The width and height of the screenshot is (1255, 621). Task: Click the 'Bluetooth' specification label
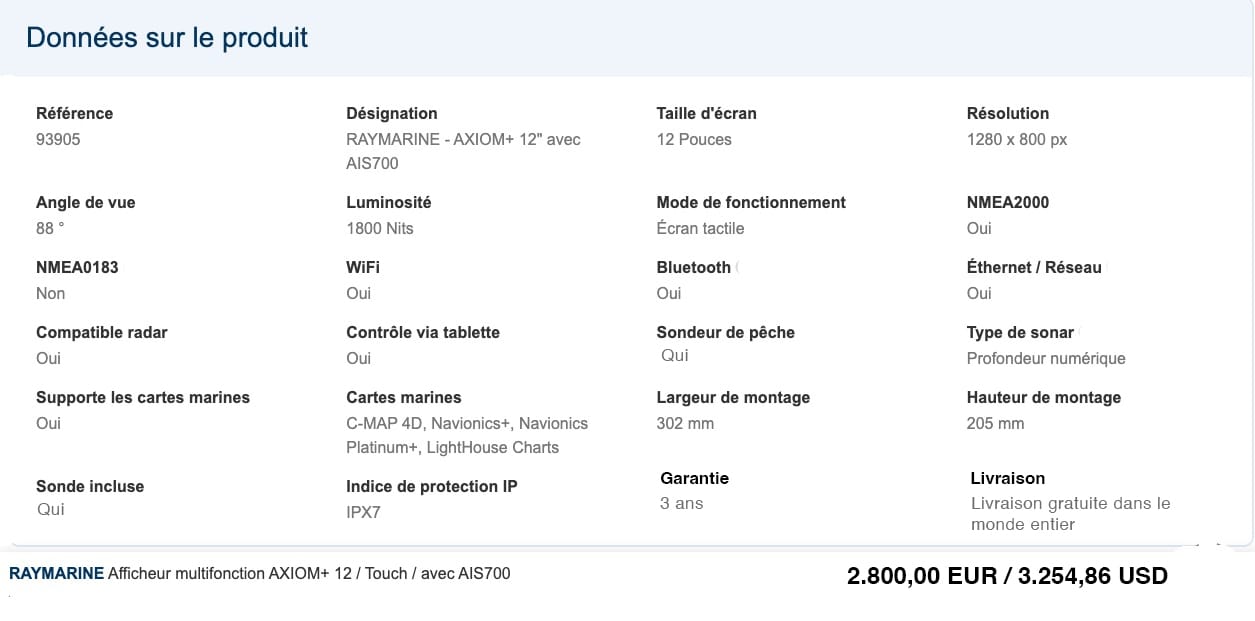pyautogui.click(x=694, y=268)
